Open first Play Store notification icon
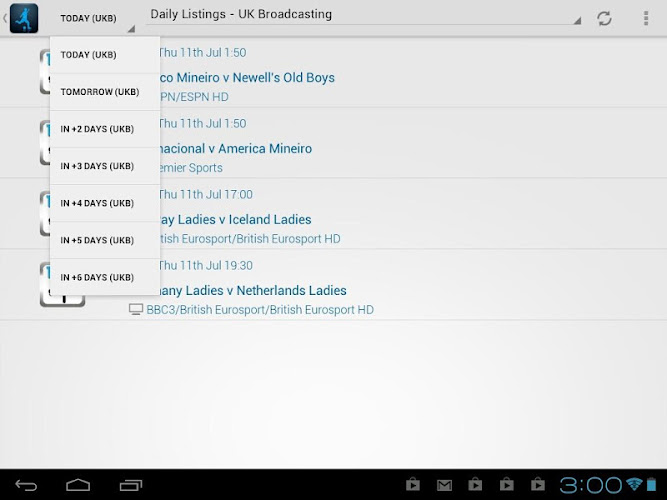 click(413, 485)
